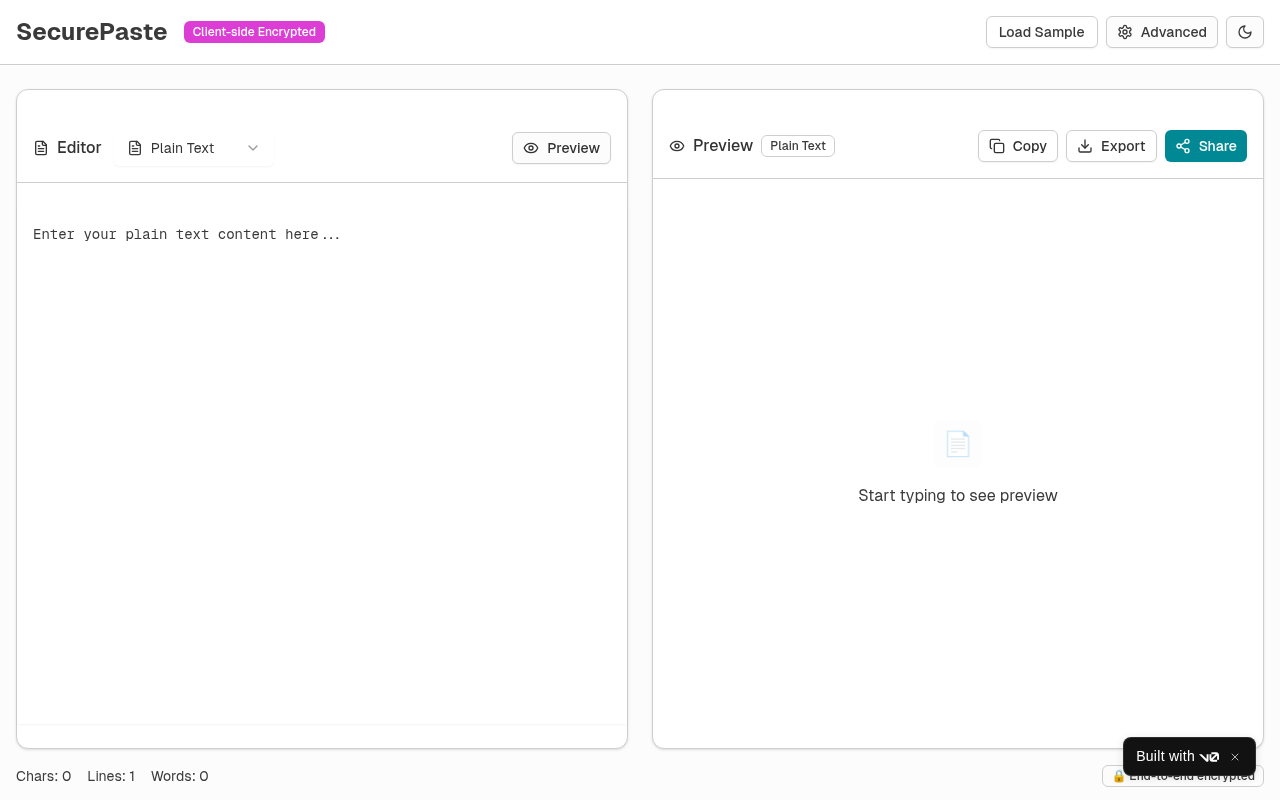The image size is (1280, 800).
Task: Click the Plain Text badge in Preview header
Action: [x=797, y=146]
